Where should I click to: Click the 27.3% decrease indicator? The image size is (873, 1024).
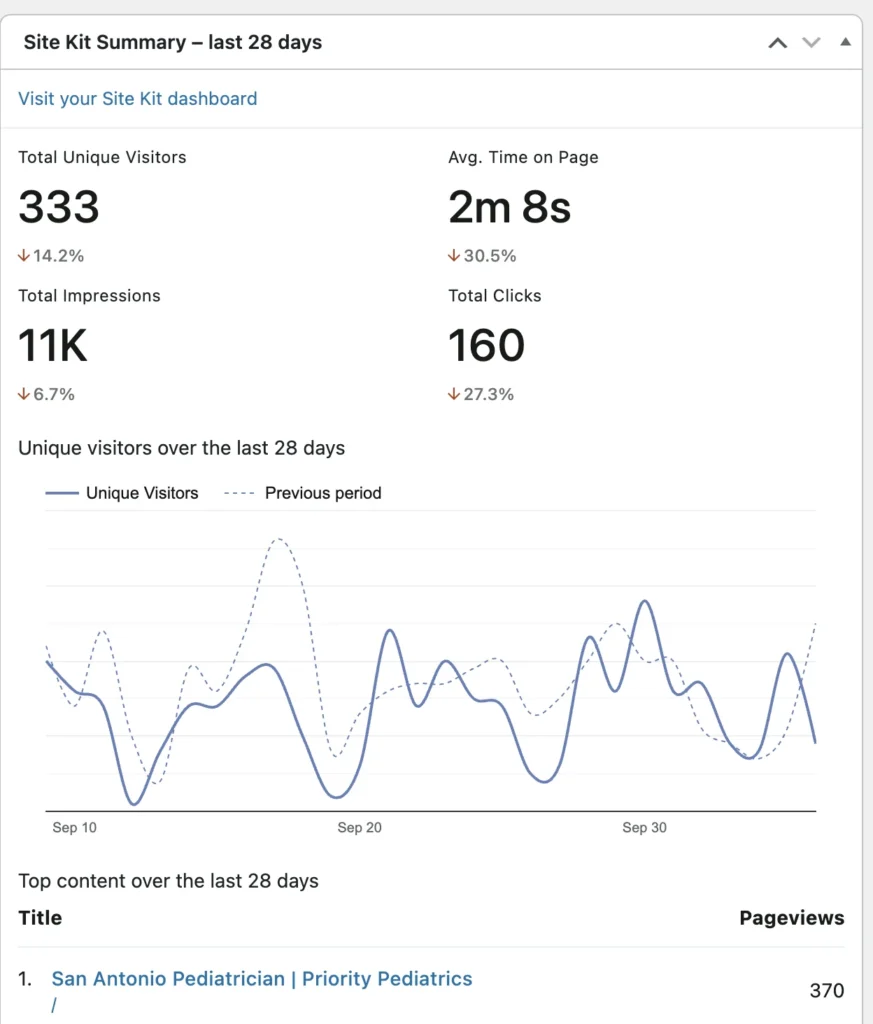click(x=481, y=394)
